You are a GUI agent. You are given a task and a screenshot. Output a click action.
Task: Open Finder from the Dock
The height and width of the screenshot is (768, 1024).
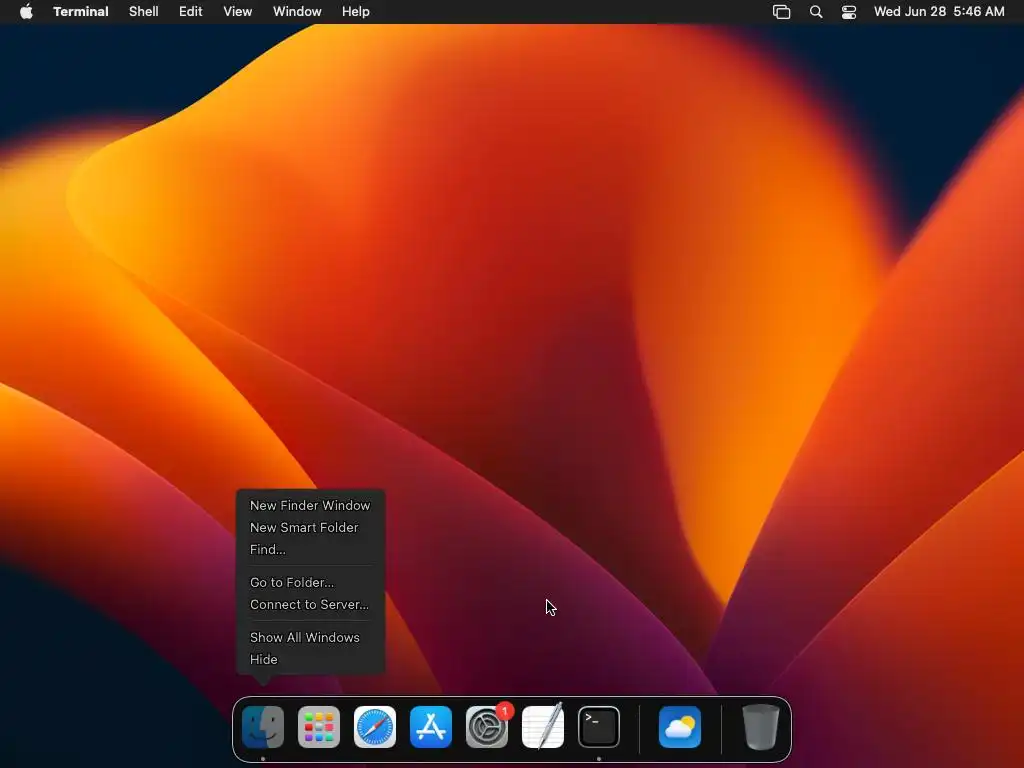263,727
